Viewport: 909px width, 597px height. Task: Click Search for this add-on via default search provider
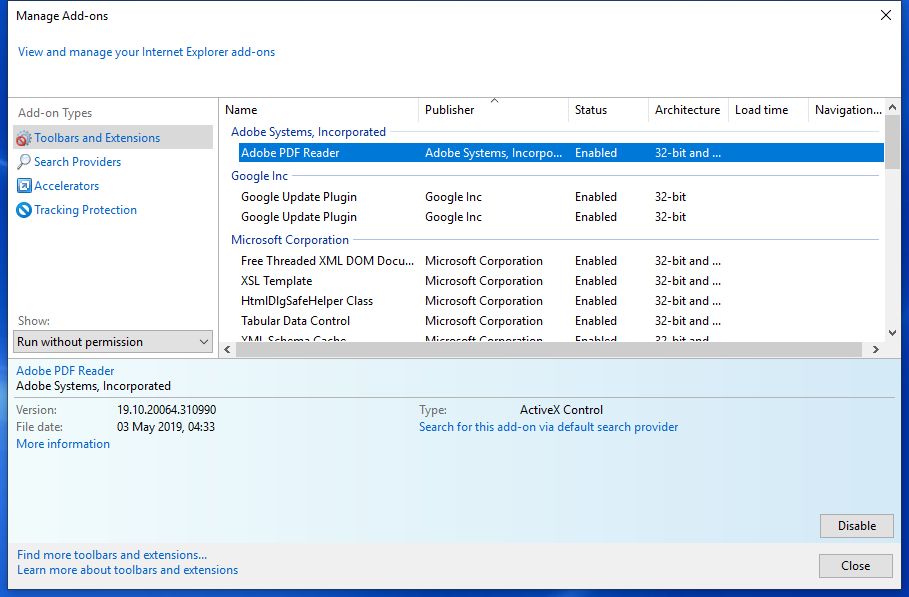click(548, 427)
